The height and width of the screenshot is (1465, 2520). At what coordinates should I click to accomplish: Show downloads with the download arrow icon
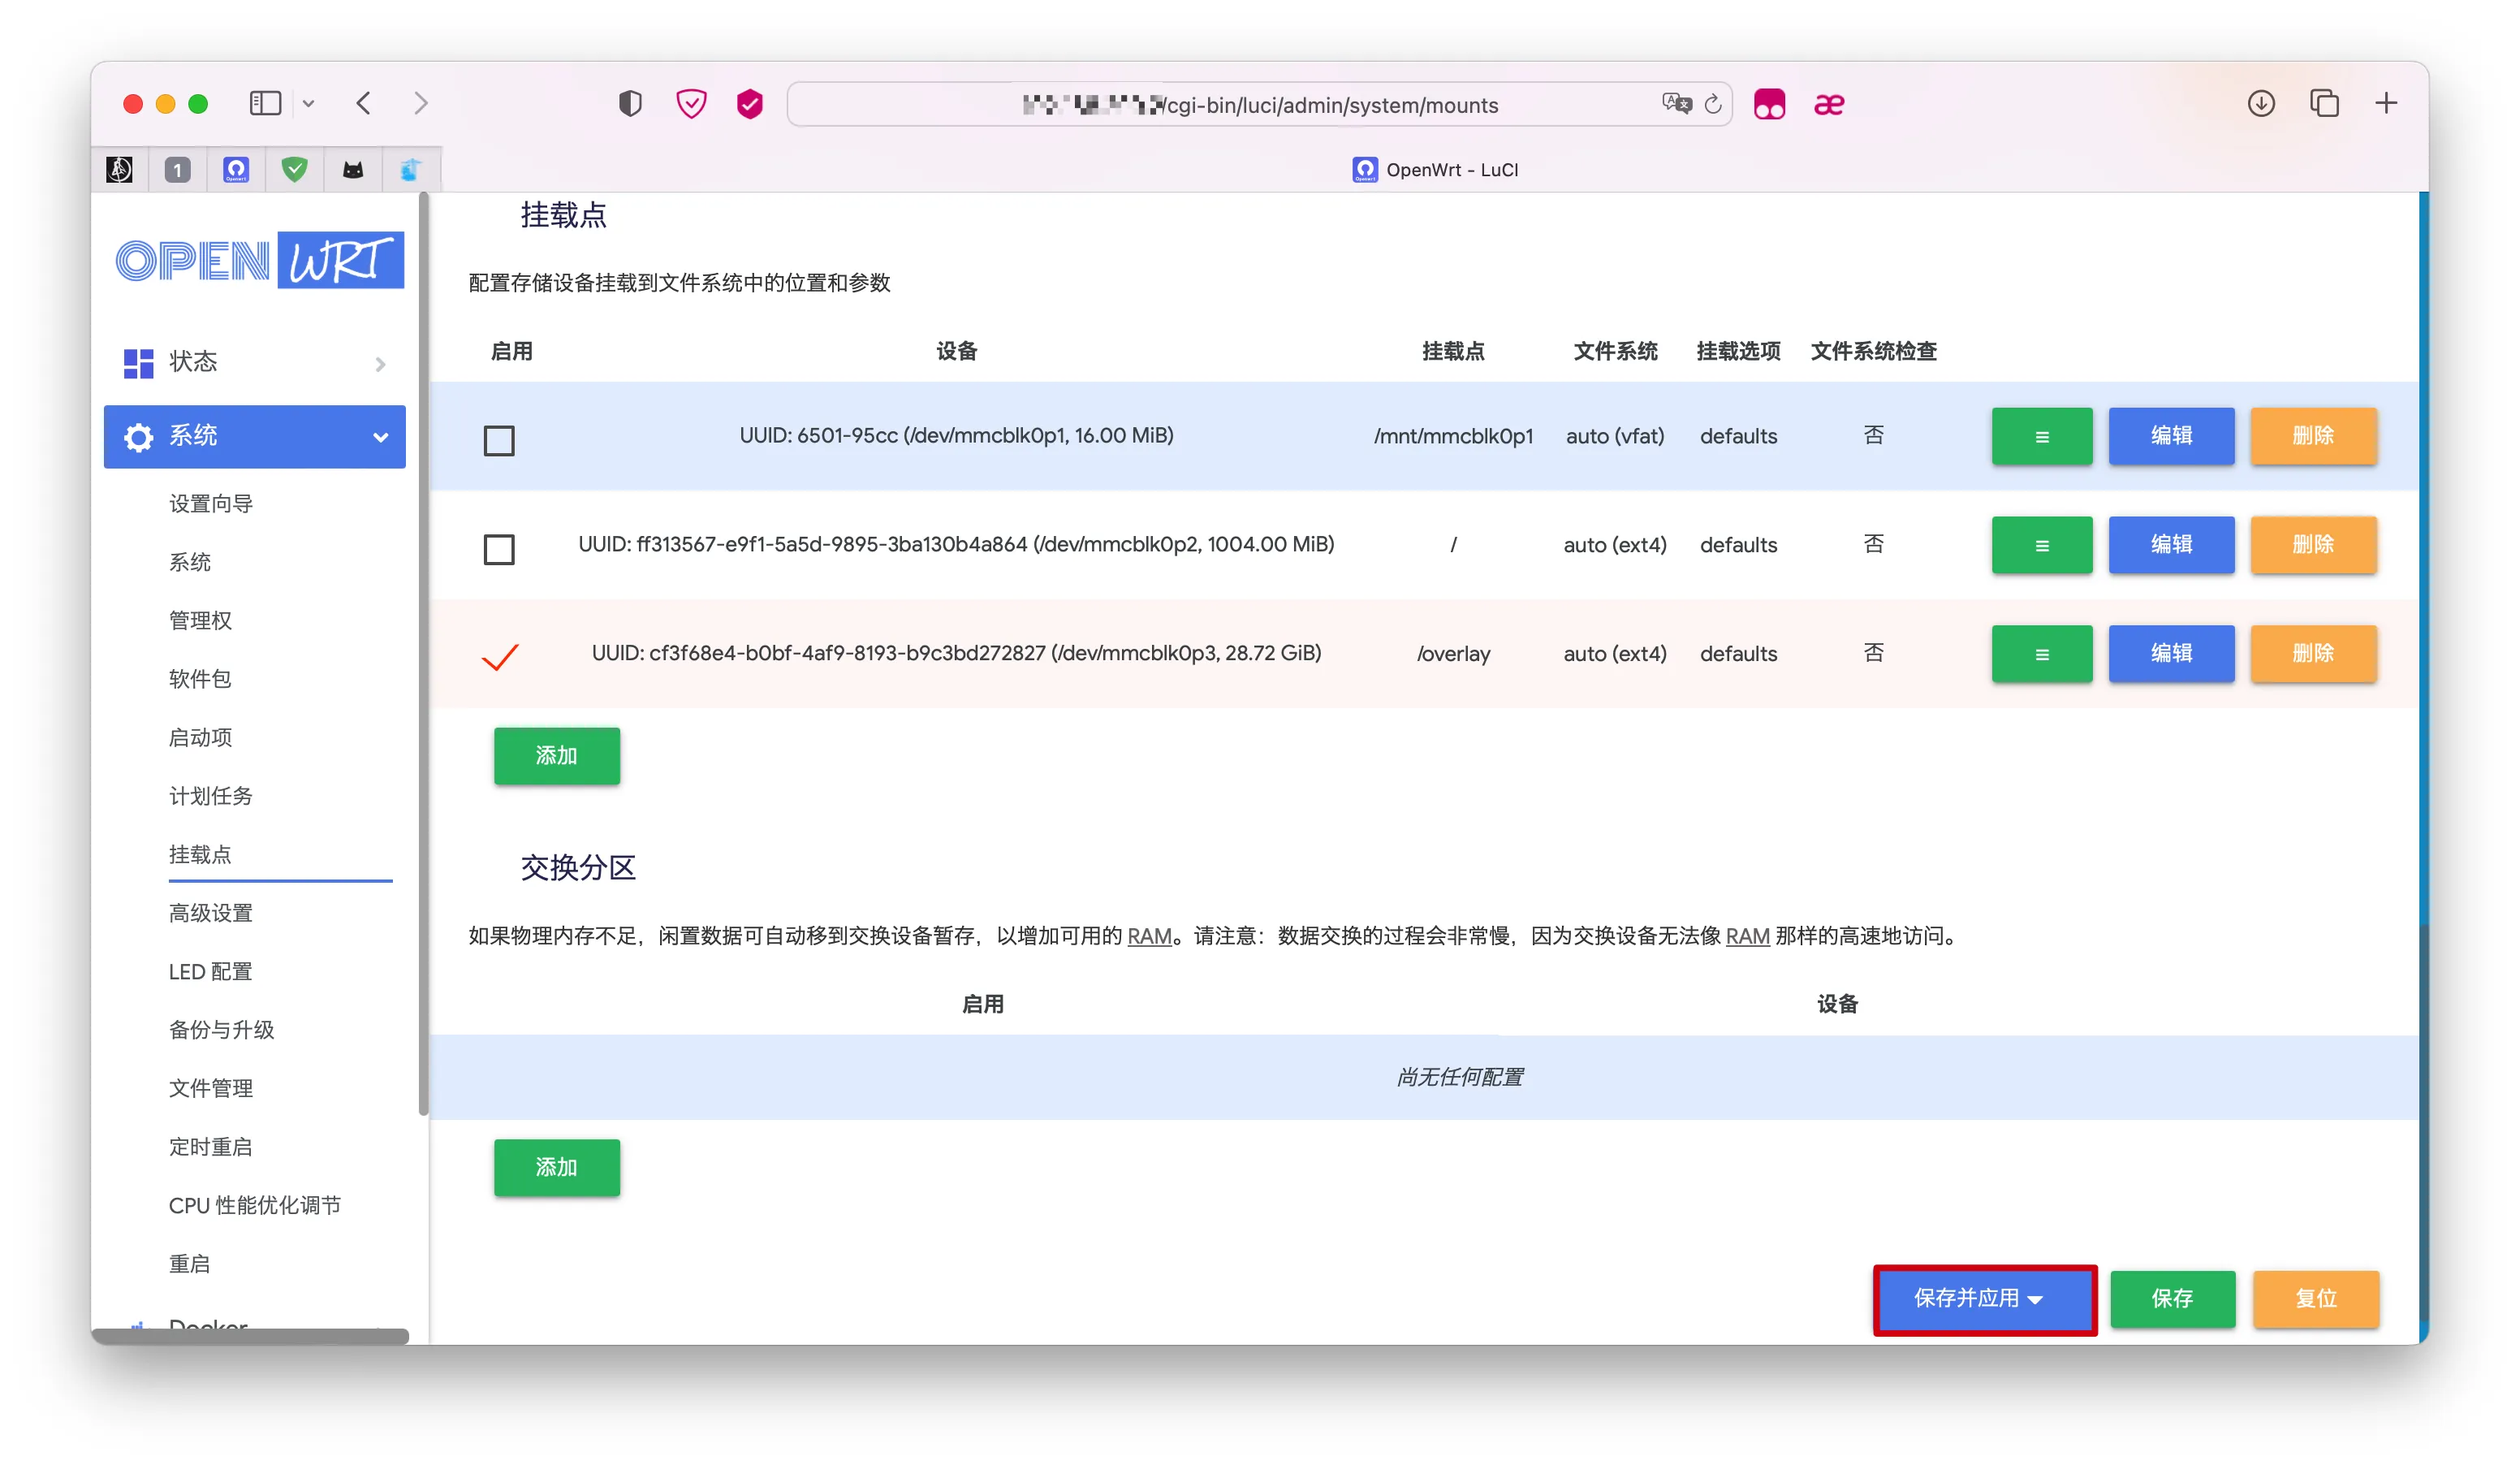coord(2261,103)
